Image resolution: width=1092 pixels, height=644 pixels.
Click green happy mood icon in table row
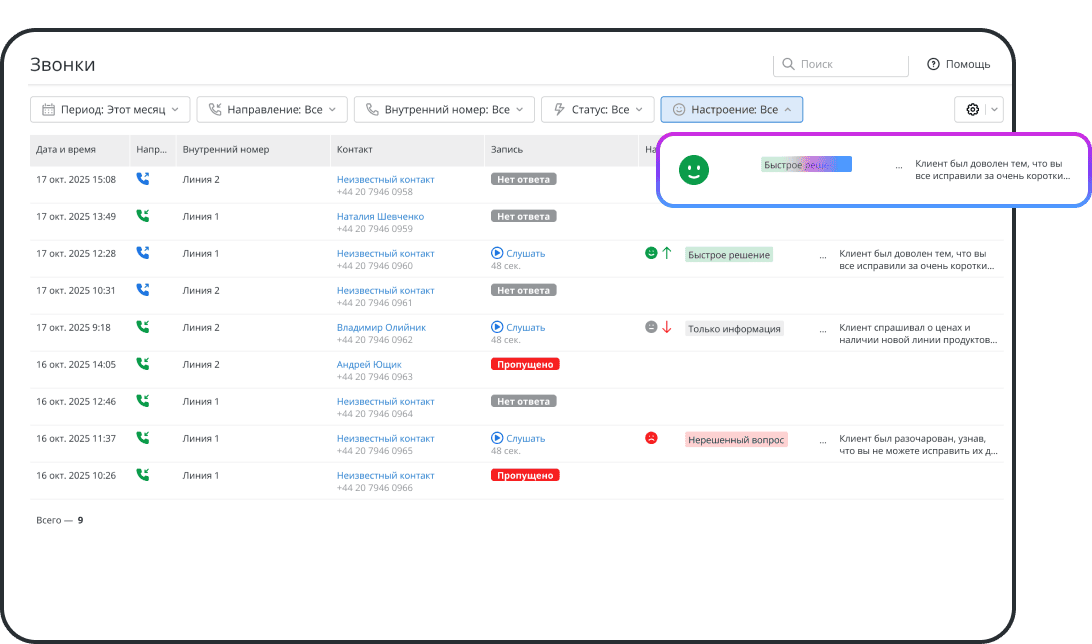click(651, 254)
